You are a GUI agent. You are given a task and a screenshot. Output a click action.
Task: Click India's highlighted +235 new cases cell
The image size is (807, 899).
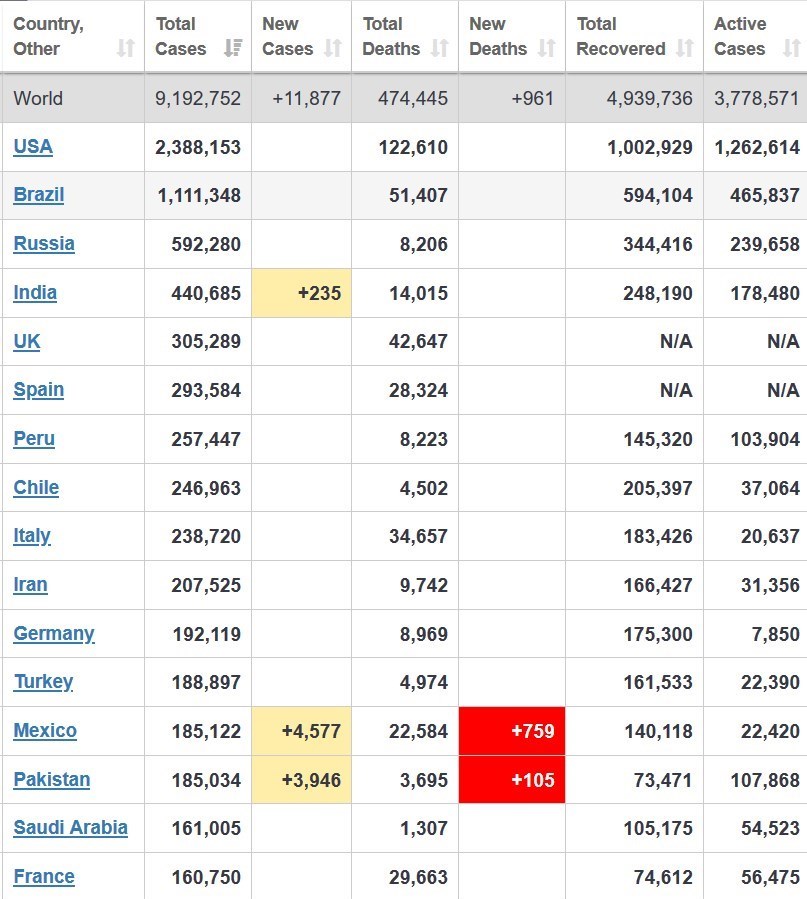pyautogui.click(x=302, y=293)
